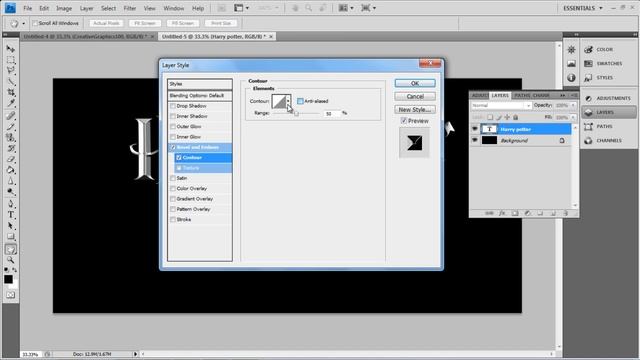
Task: Select the Brush tool
Action: coord(11,127)
